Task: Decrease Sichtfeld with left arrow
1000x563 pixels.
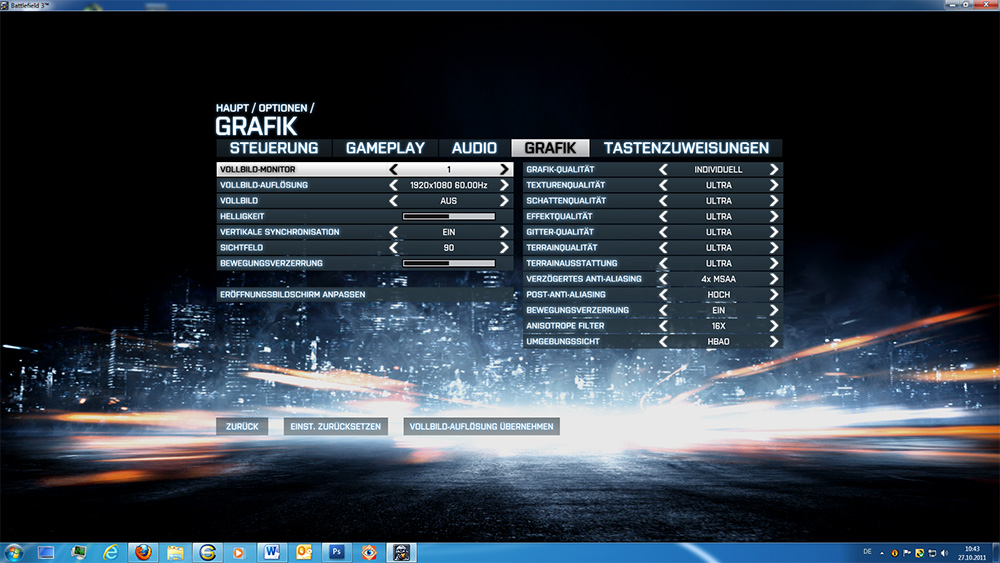Action: click(393, 247)
